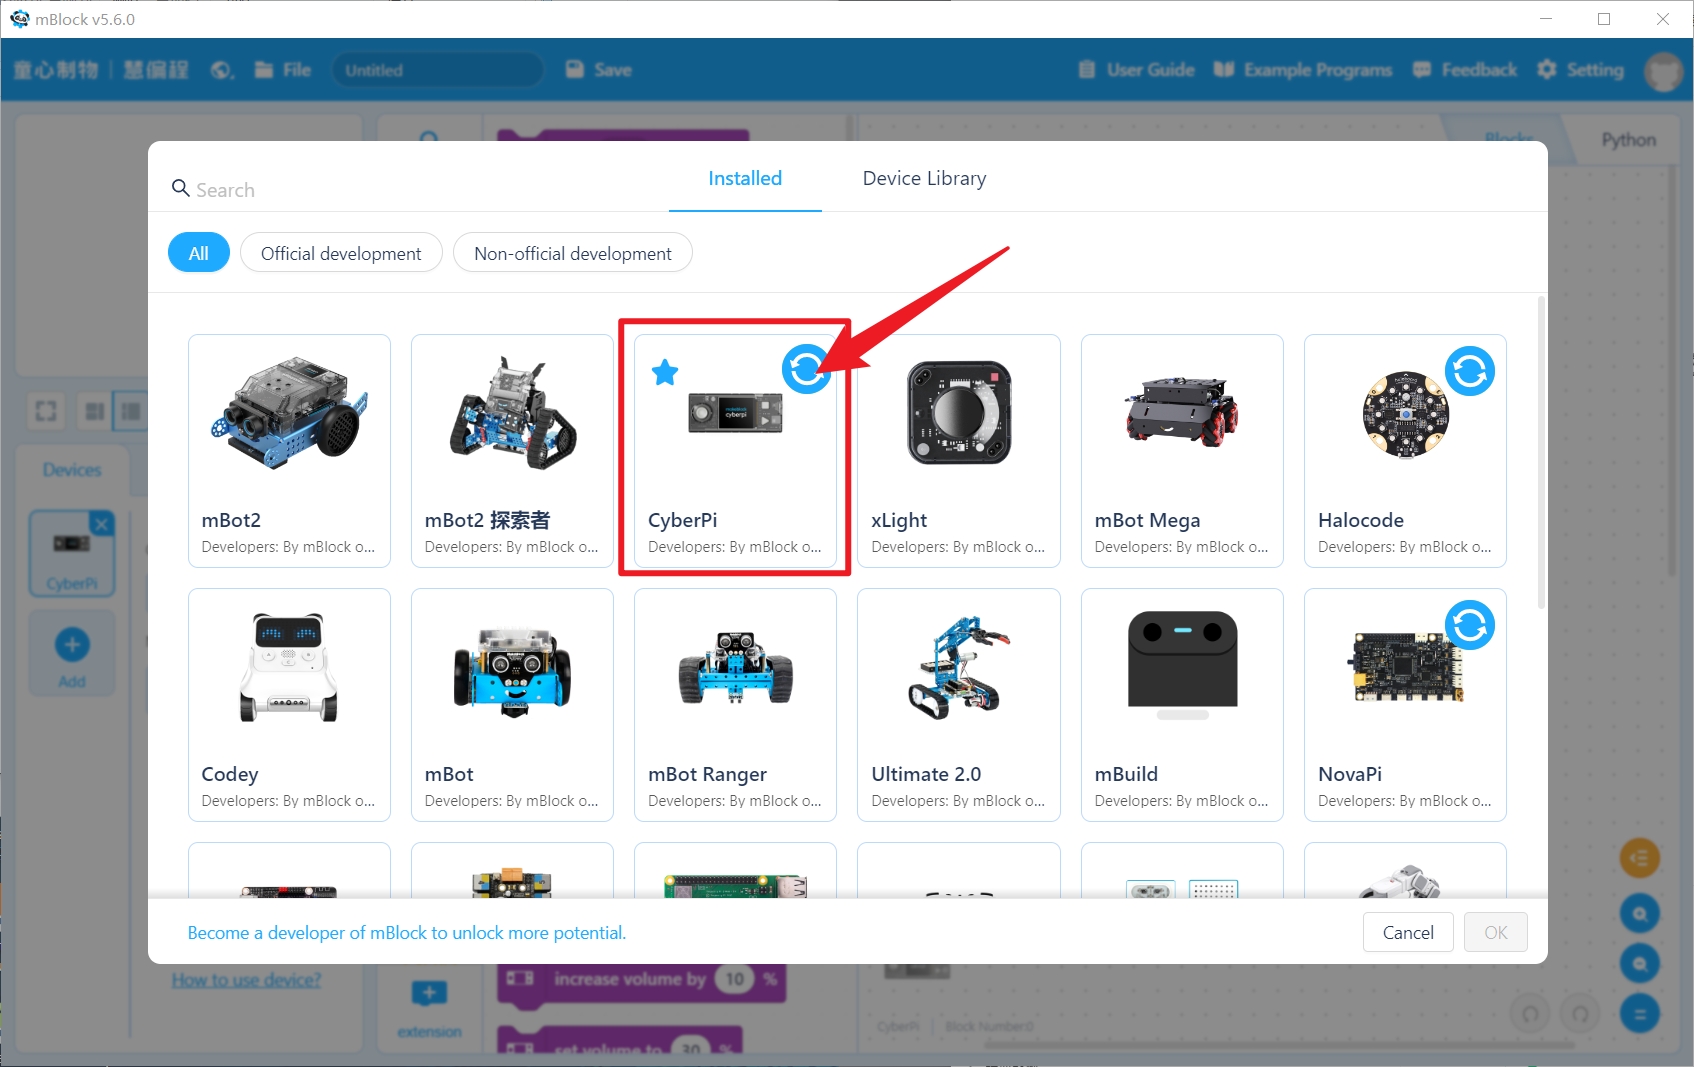1694x1067 pixels.
Task: Click the Save icon in the top bar
Action: pyautogui.click(x=575, y=69)
